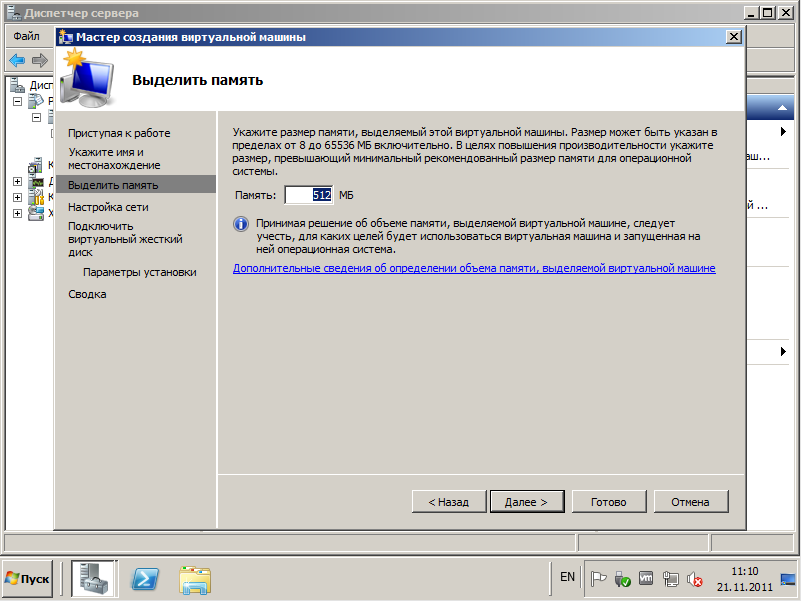Expand the bottom tree node with plus sign
The height and width of the screenshot is (602, 802).
coord(17,213)
